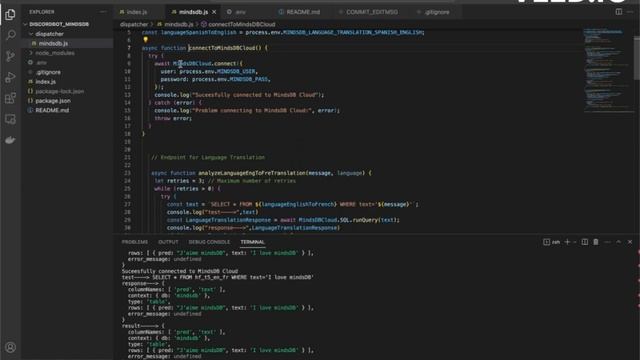The height and width of the screenshot is (360, 640).
Task: Open README.md in Explorer tree
Action: coord(52,110)
